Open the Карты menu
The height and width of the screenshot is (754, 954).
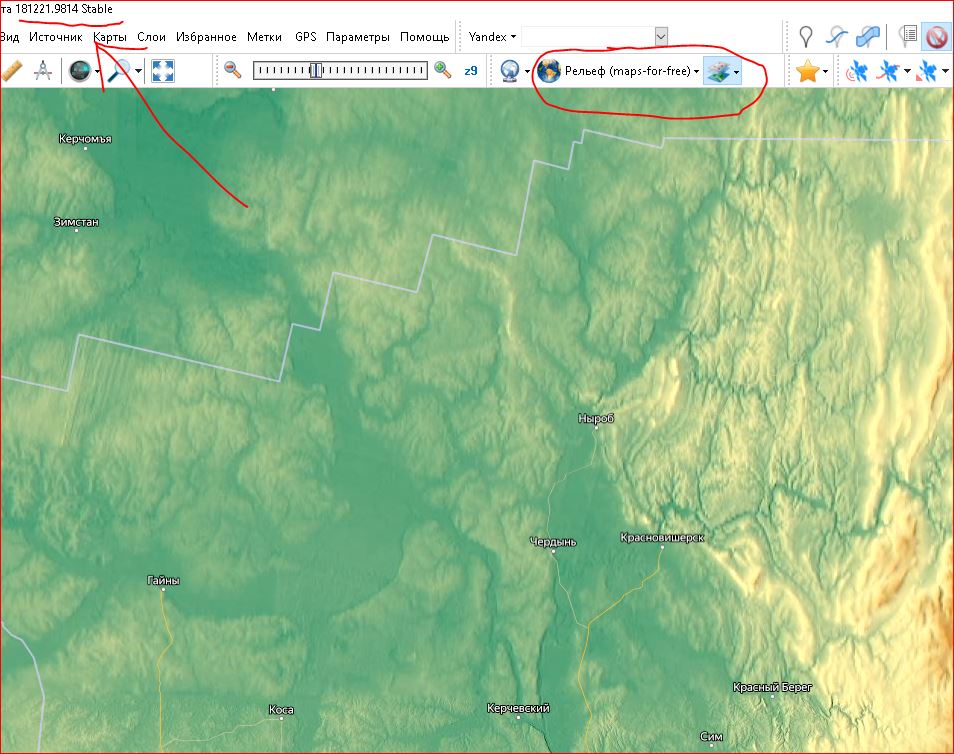[x=110, y=37]
